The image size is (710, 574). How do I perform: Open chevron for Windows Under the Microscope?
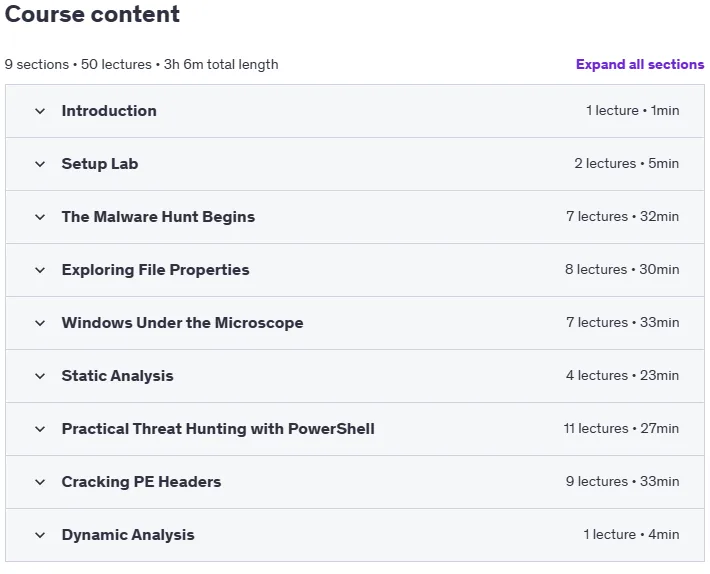tap(40, 323)
